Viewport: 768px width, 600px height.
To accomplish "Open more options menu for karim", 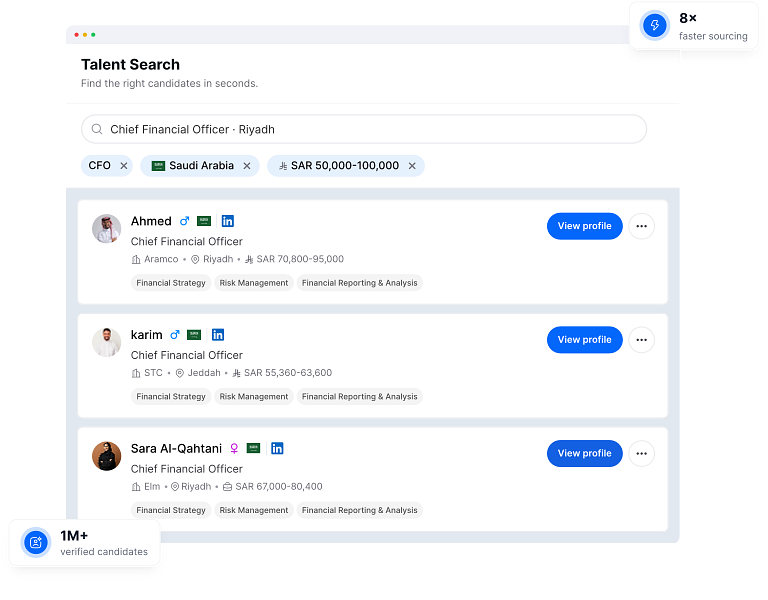I will tap(642, 340).
